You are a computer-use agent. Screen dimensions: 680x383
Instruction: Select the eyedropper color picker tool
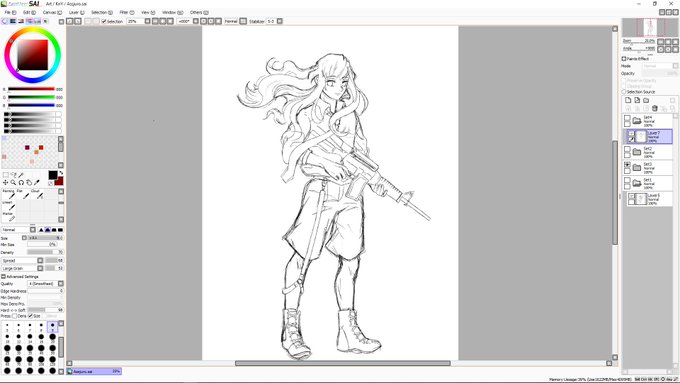(36, 183)
